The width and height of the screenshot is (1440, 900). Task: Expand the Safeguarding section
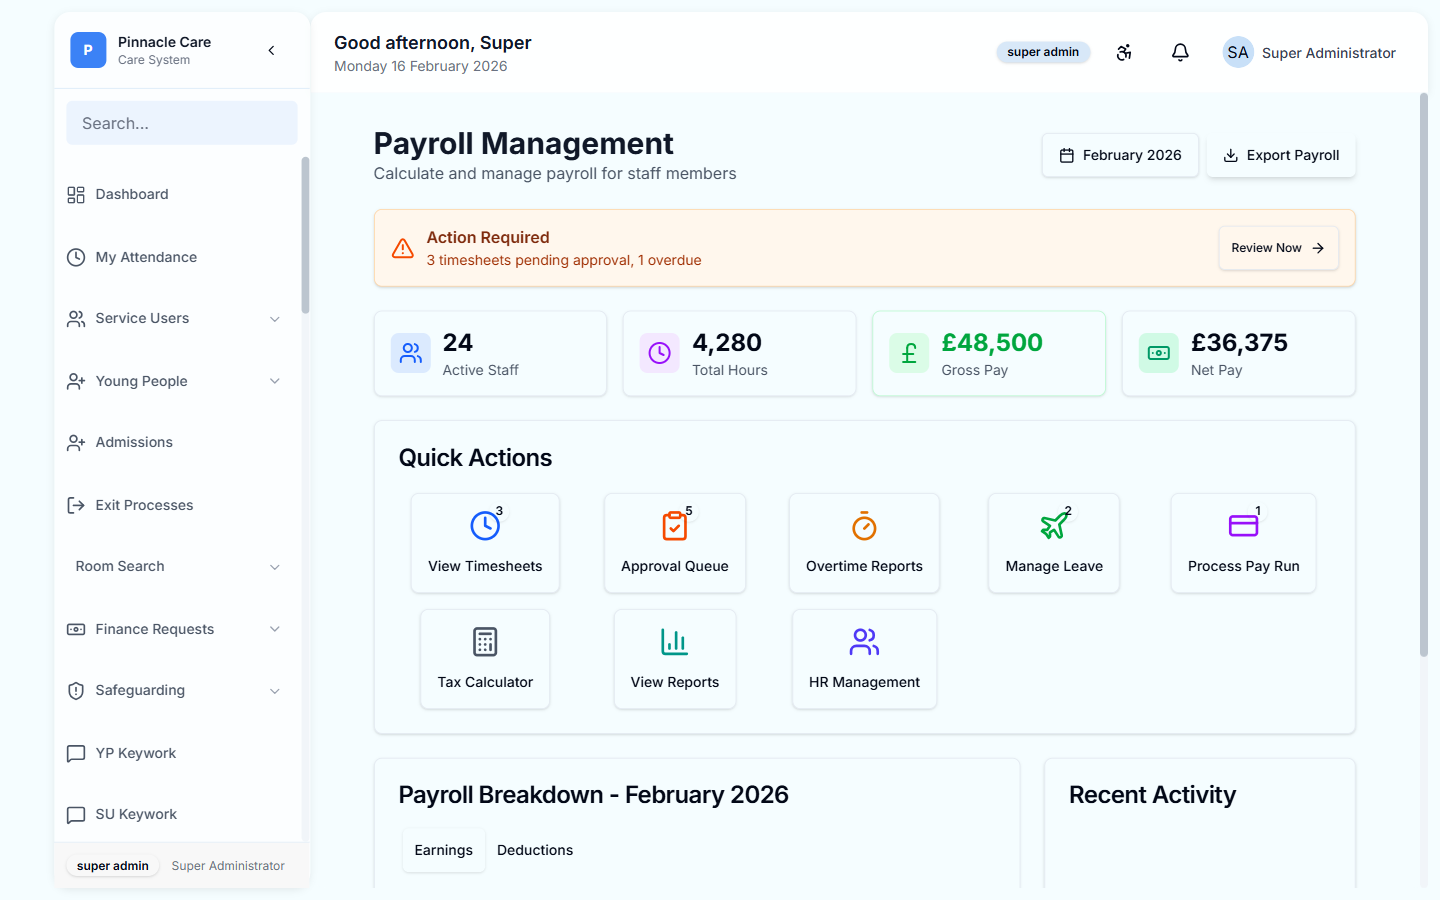click(x=275, y=690)
